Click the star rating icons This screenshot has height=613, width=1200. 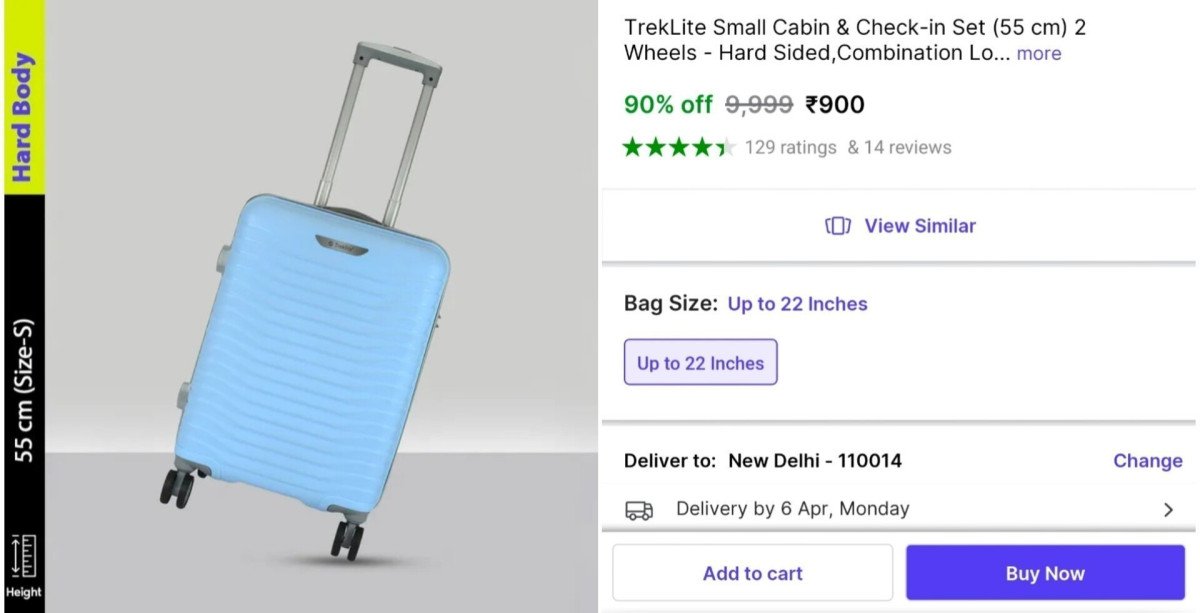[679, 148]
